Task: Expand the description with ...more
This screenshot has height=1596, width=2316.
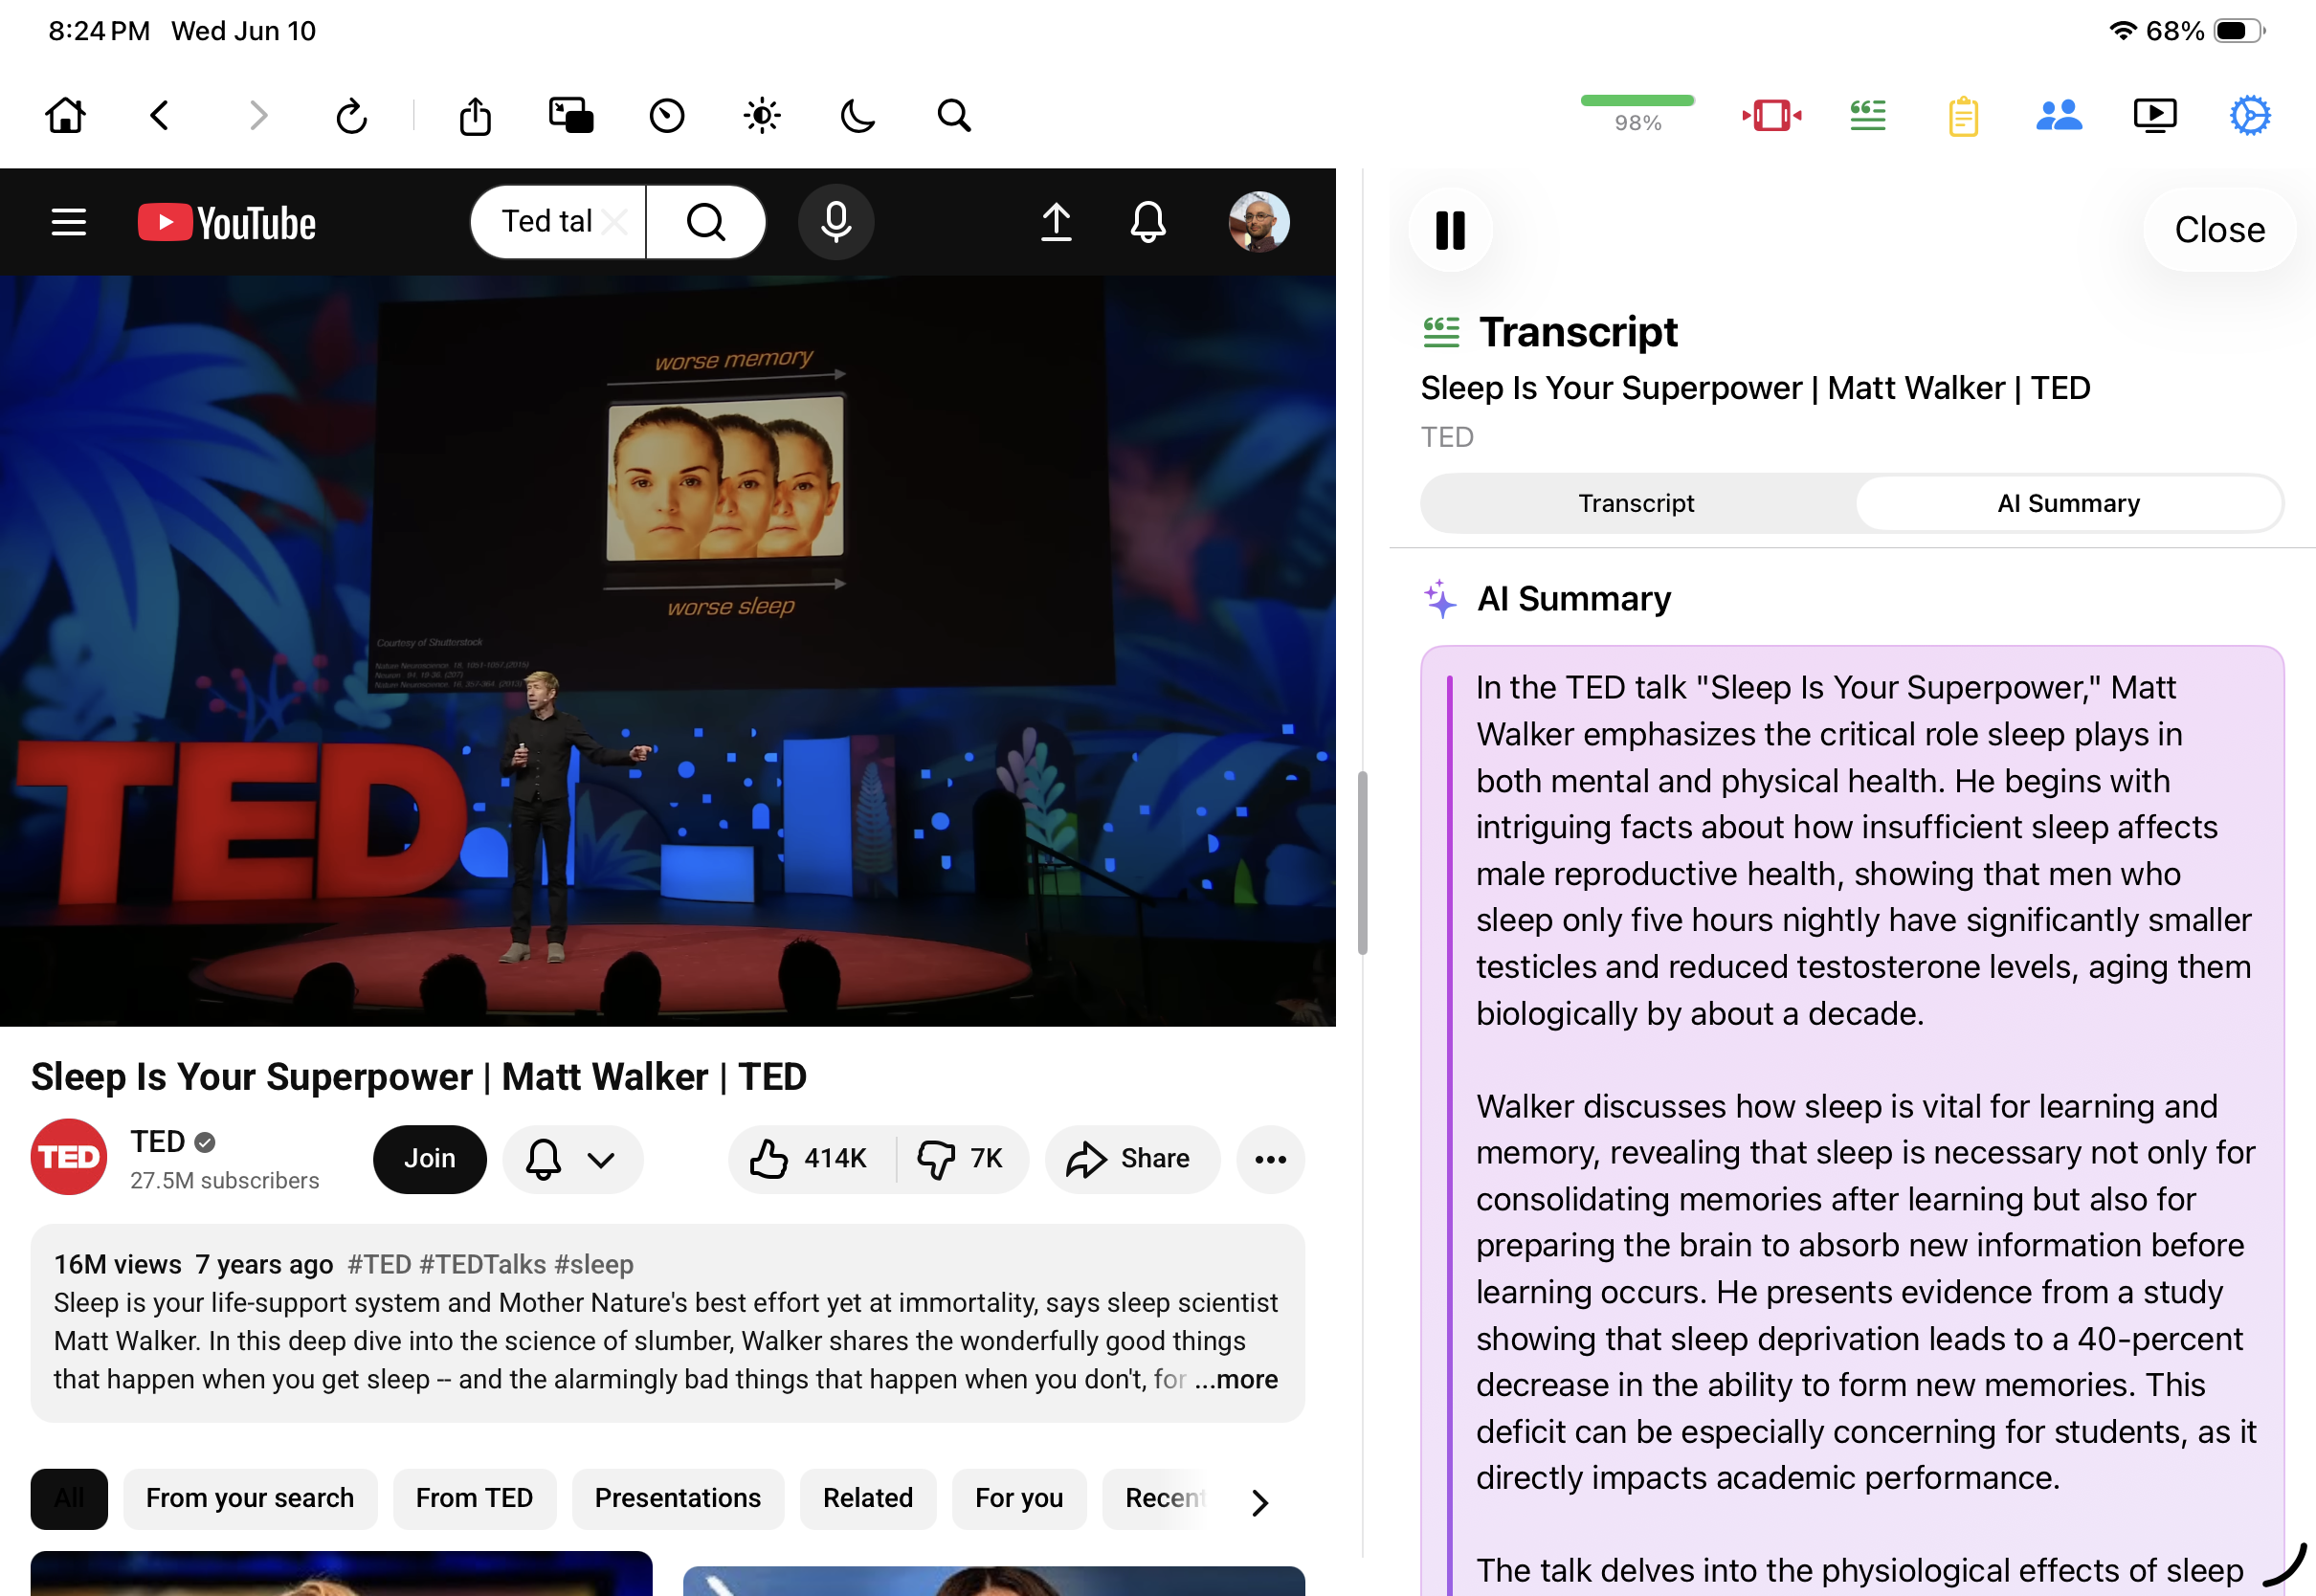Action: tap(1236, 1380)
